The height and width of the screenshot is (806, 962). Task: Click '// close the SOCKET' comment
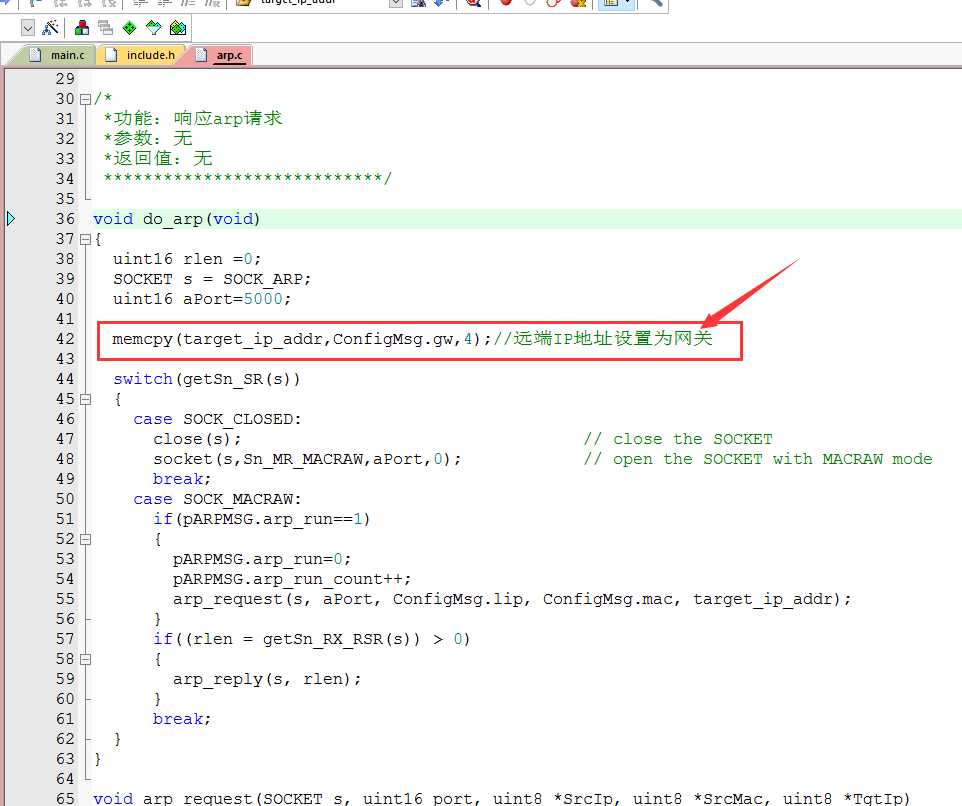point(678,439)
